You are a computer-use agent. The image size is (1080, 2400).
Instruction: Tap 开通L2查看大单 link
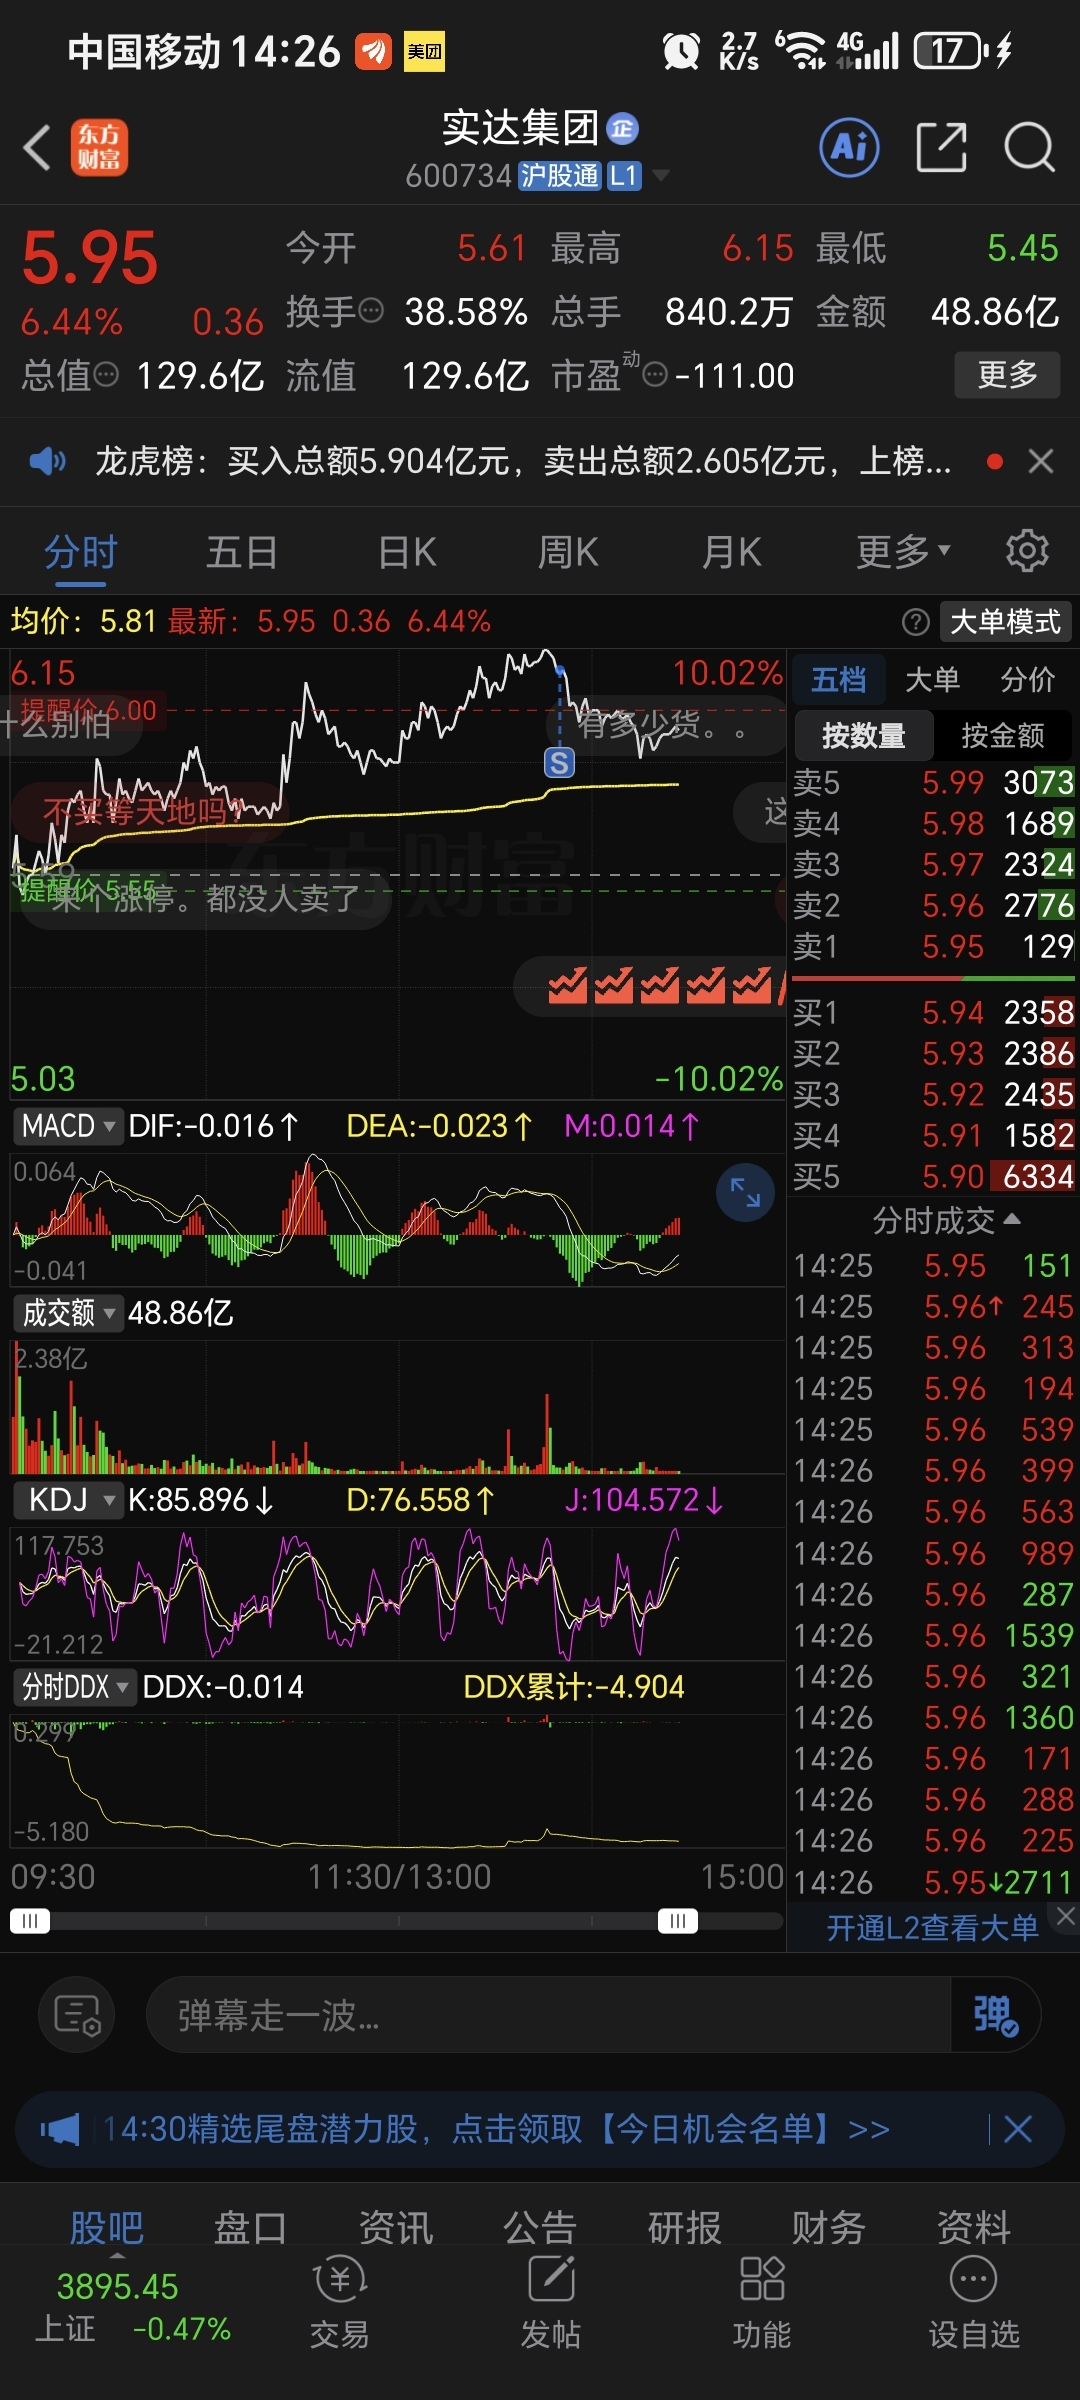tap(932, 1927)
